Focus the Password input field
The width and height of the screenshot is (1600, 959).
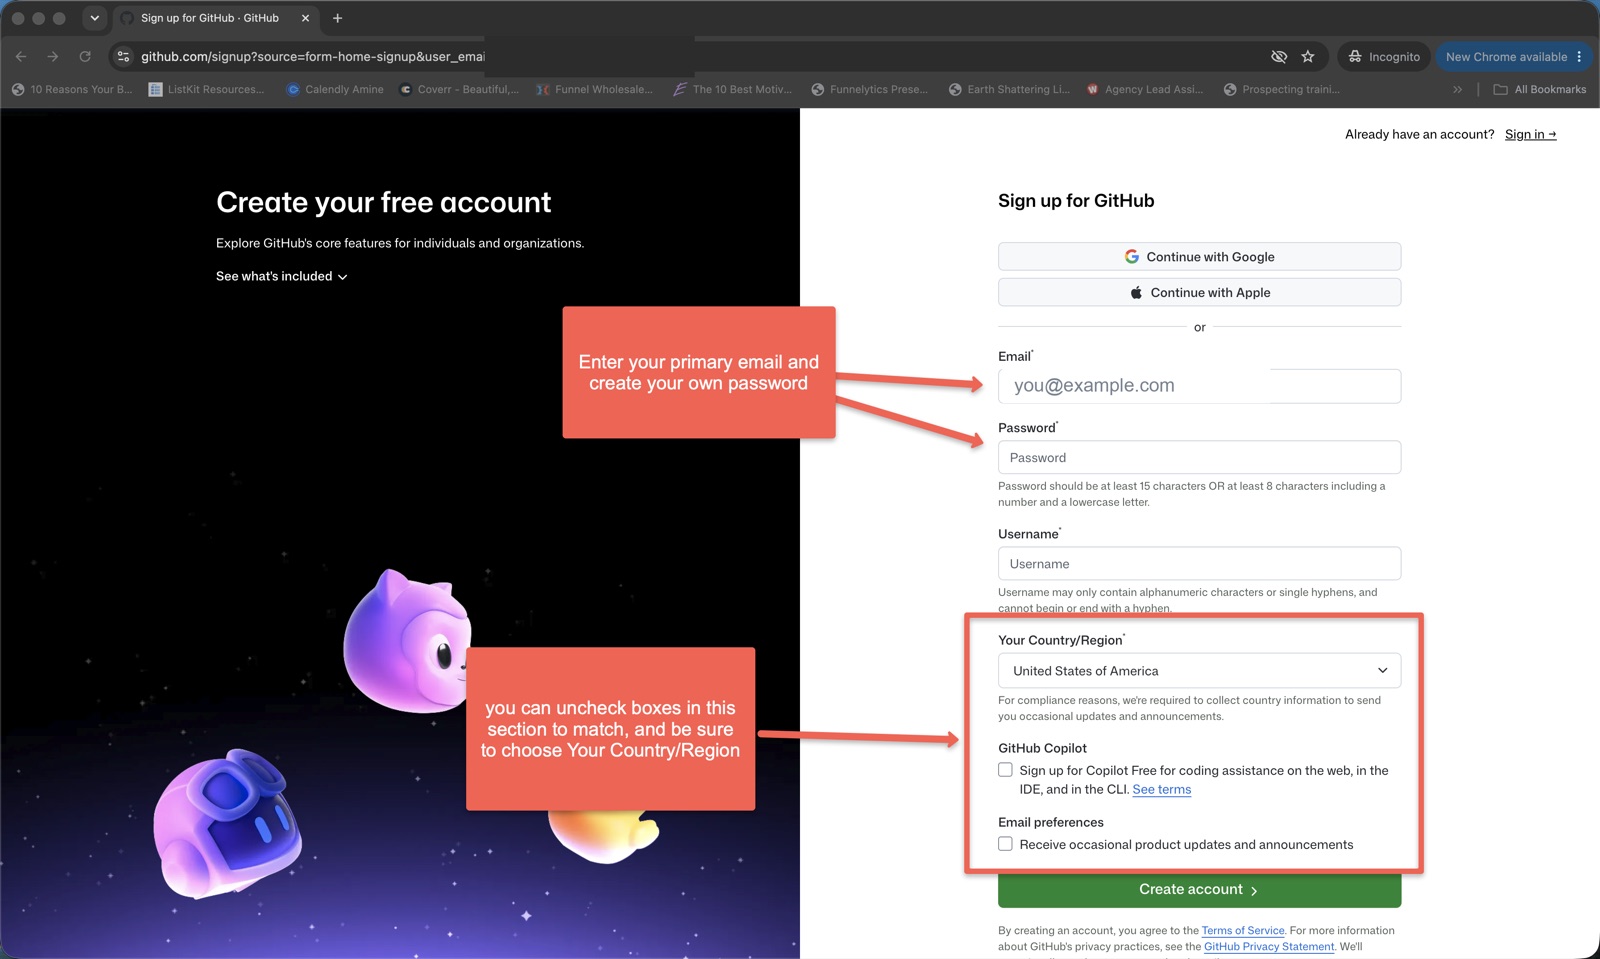point(1199,457)
